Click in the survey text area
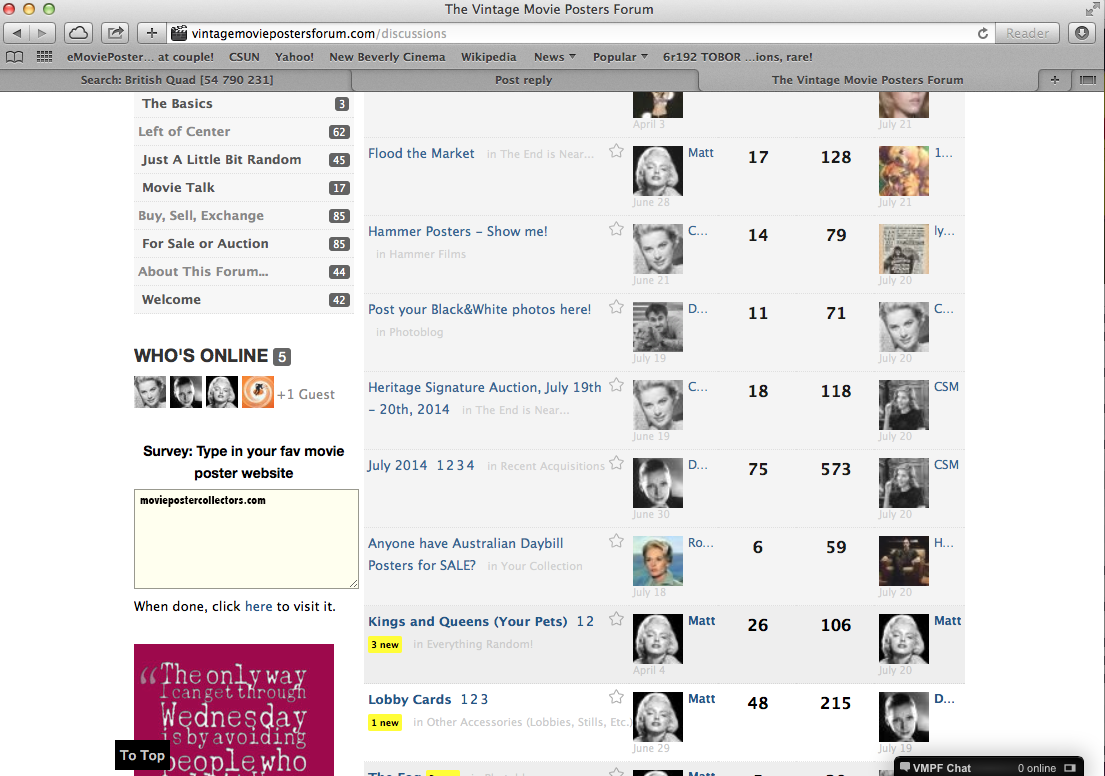 pos(246,538)
